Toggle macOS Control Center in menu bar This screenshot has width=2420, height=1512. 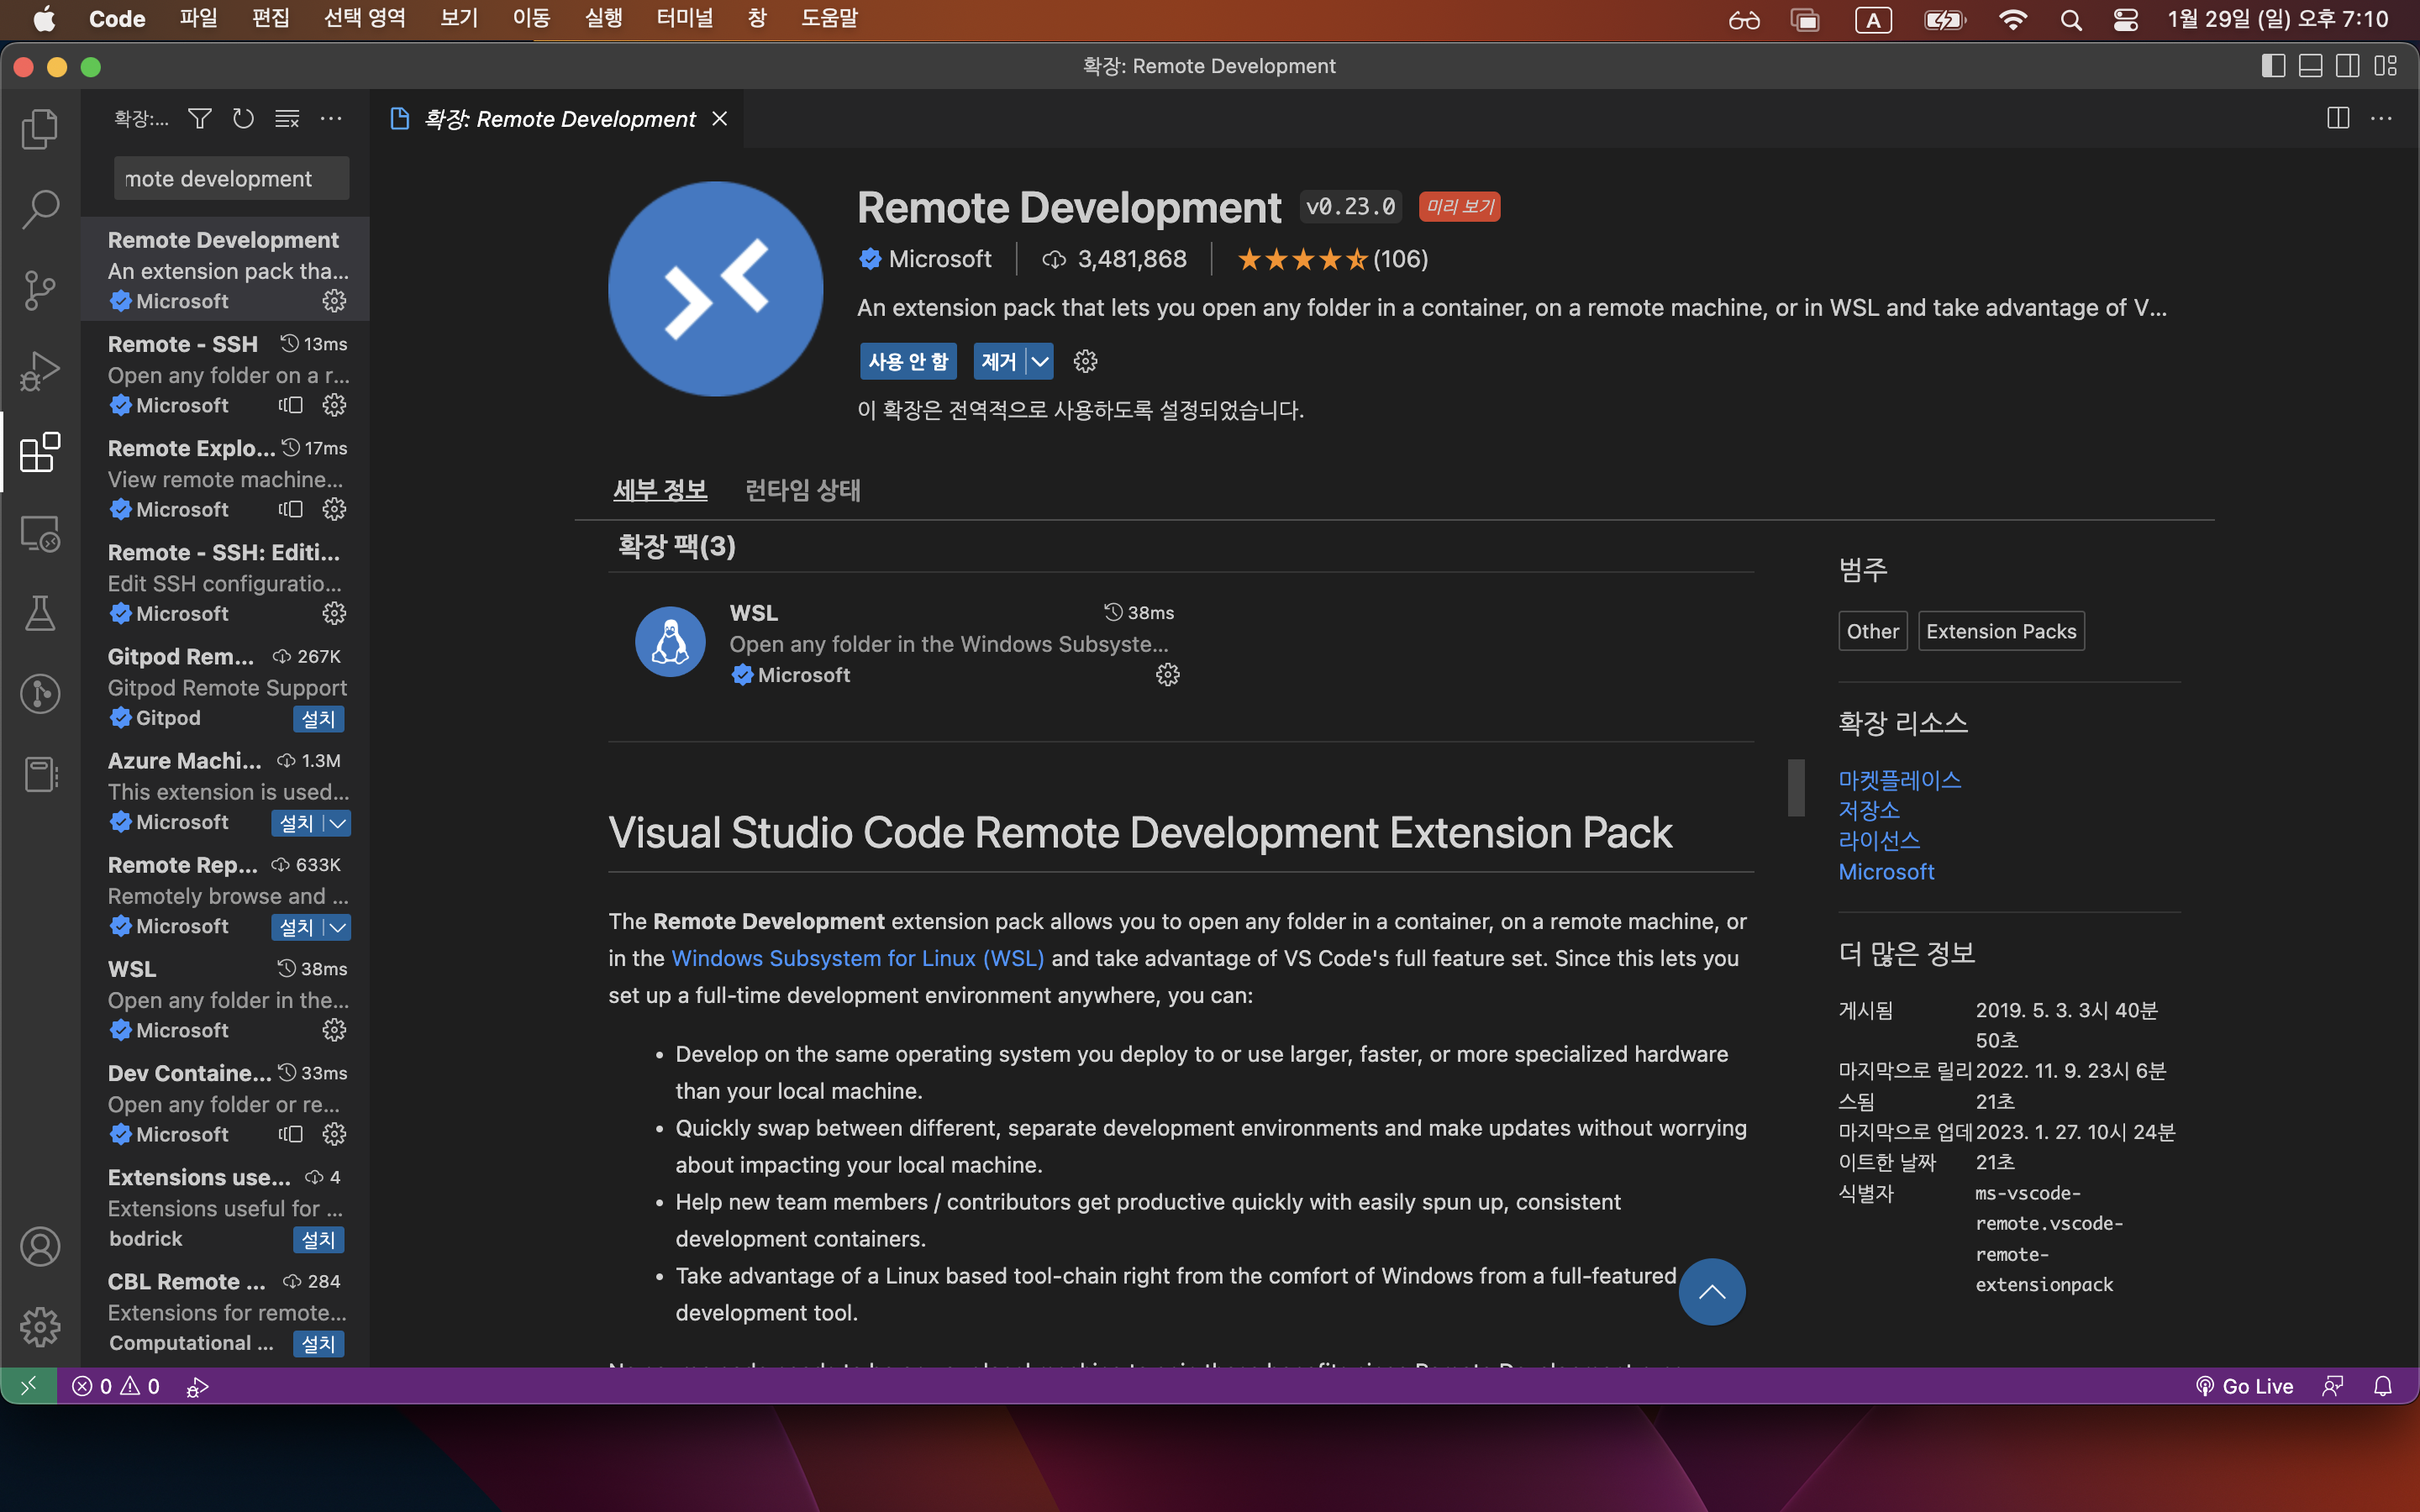click(x=2126, y=19)
